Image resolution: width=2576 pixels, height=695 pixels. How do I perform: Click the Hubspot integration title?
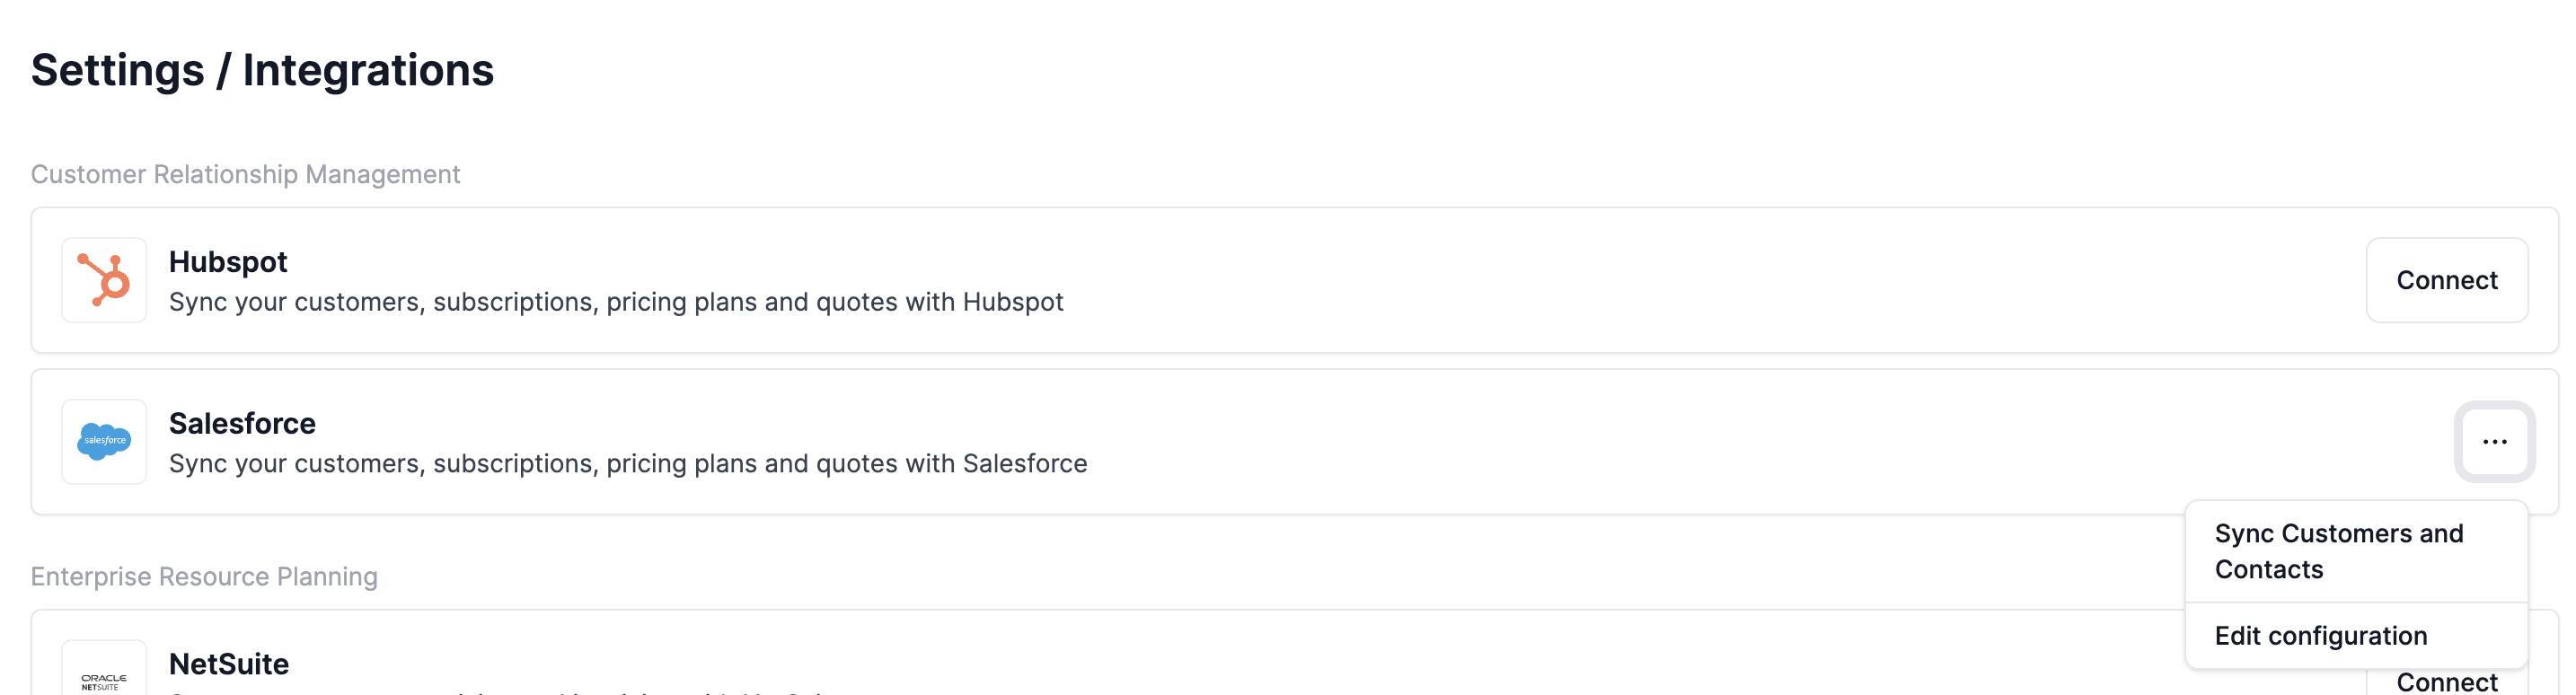[228, 262]
